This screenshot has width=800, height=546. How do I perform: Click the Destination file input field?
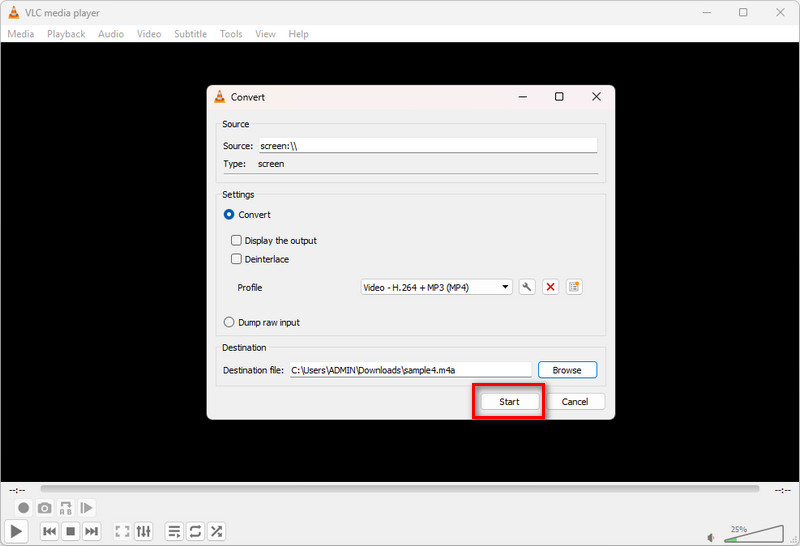411,370
